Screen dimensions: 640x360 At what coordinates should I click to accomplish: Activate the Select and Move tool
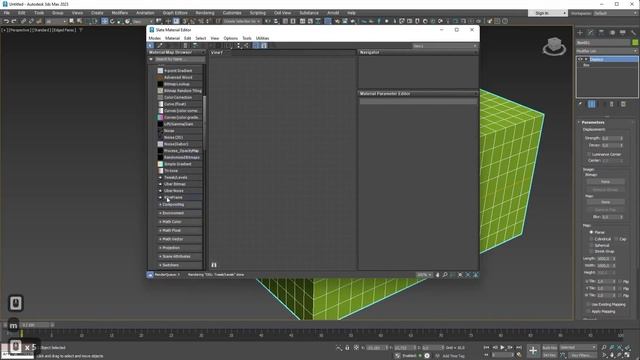point(104,21)
